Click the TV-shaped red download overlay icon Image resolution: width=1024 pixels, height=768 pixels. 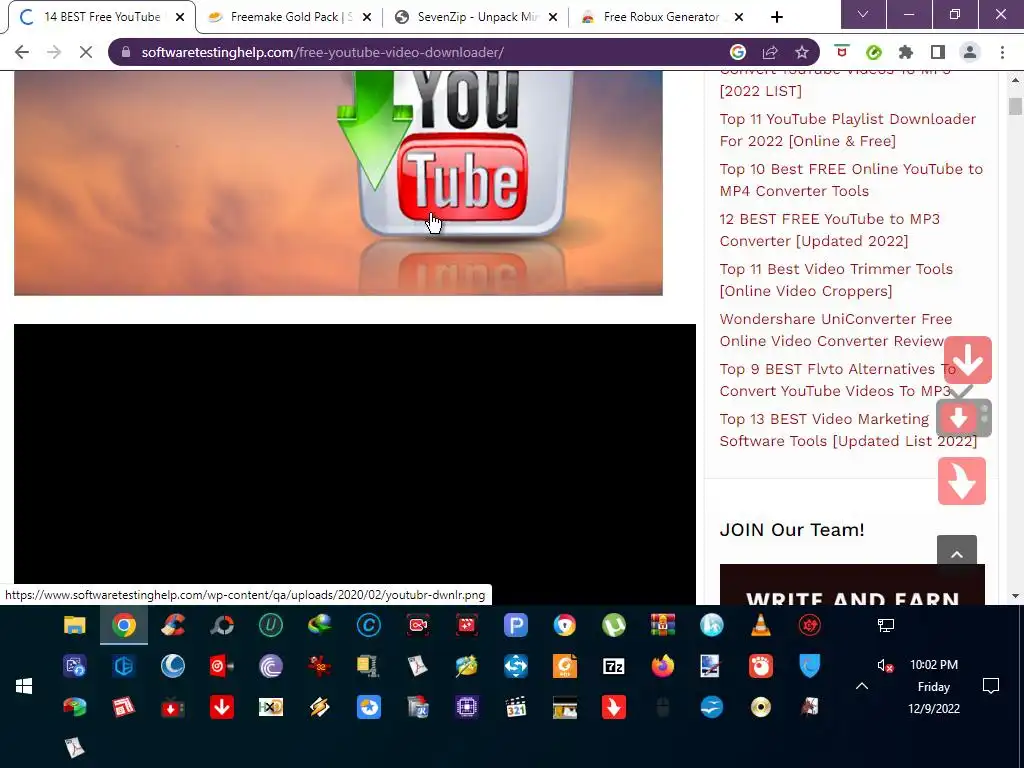tap(964, 418)
